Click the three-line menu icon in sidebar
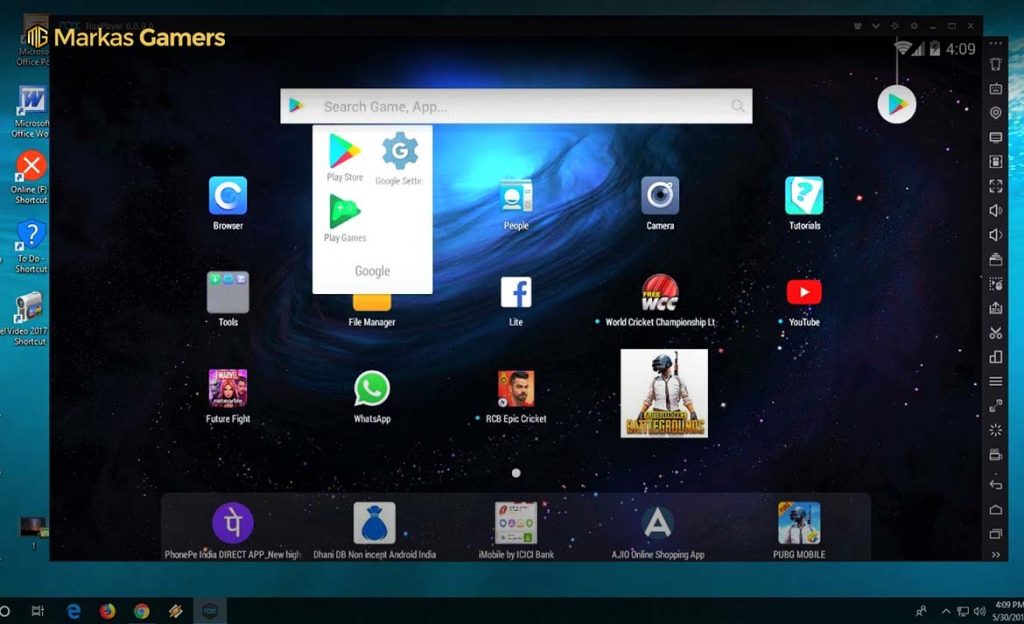 (x=995, y=381)
